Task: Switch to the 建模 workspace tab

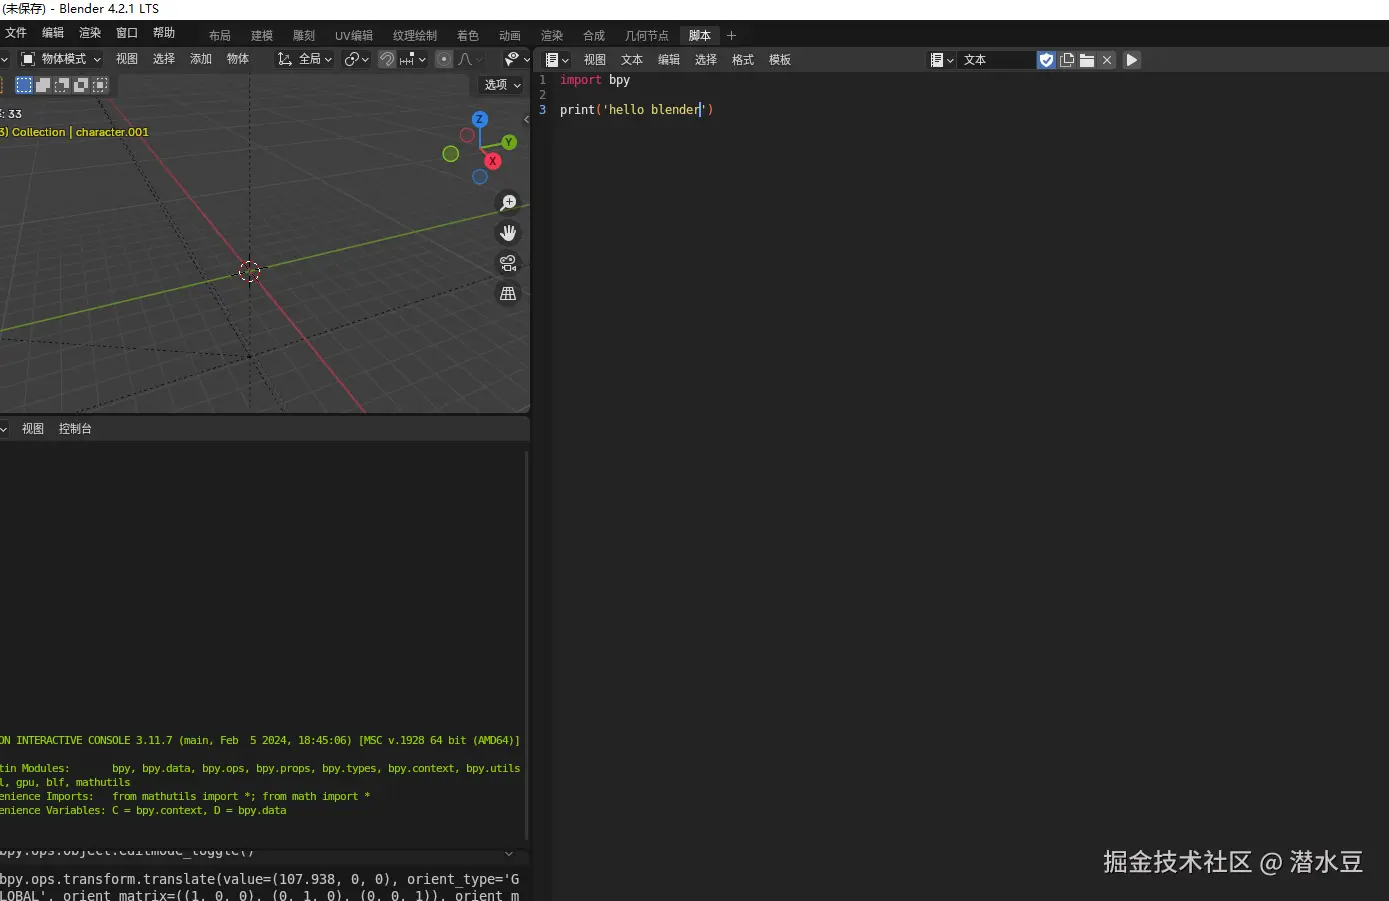Action: [x=262, y=35]
